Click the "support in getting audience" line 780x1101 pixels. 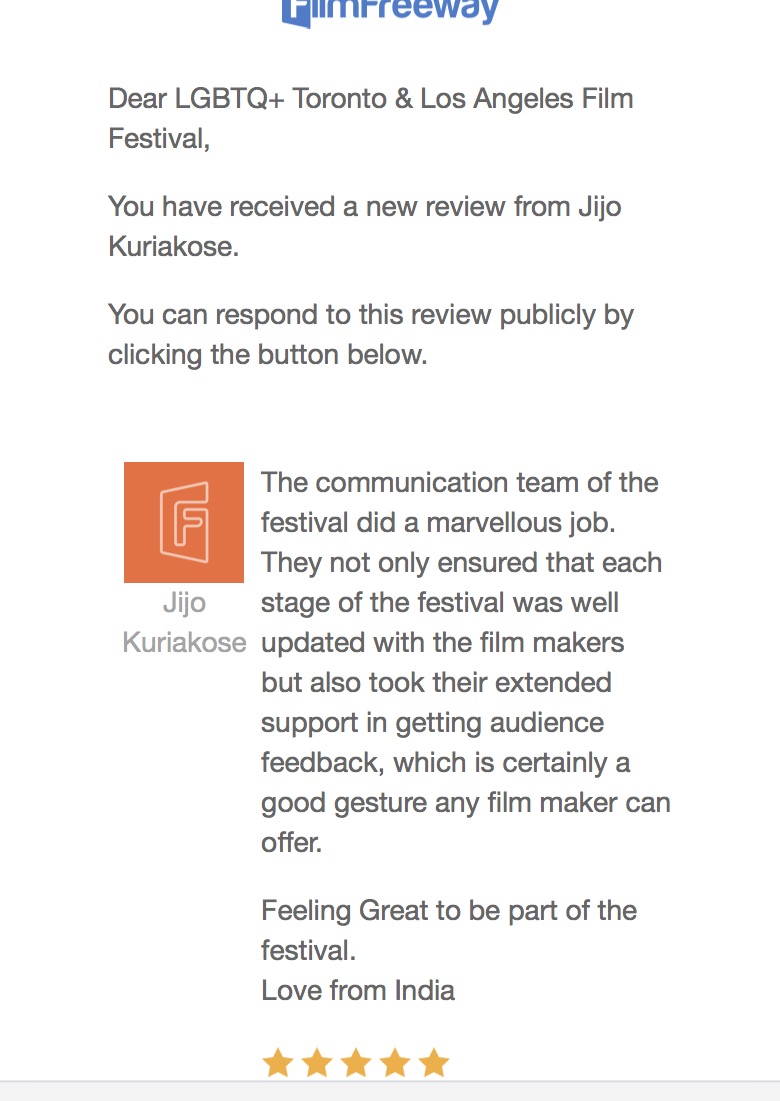pos(432,723)
